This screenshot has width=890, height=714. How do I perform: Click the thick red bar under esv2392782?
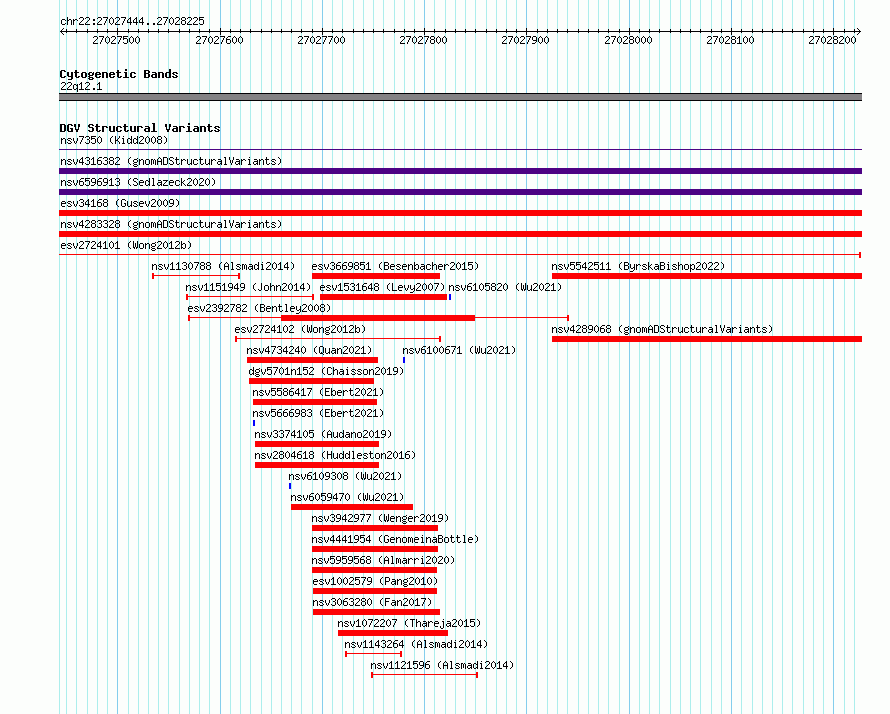pyautogui.click(x=378, y=318)
